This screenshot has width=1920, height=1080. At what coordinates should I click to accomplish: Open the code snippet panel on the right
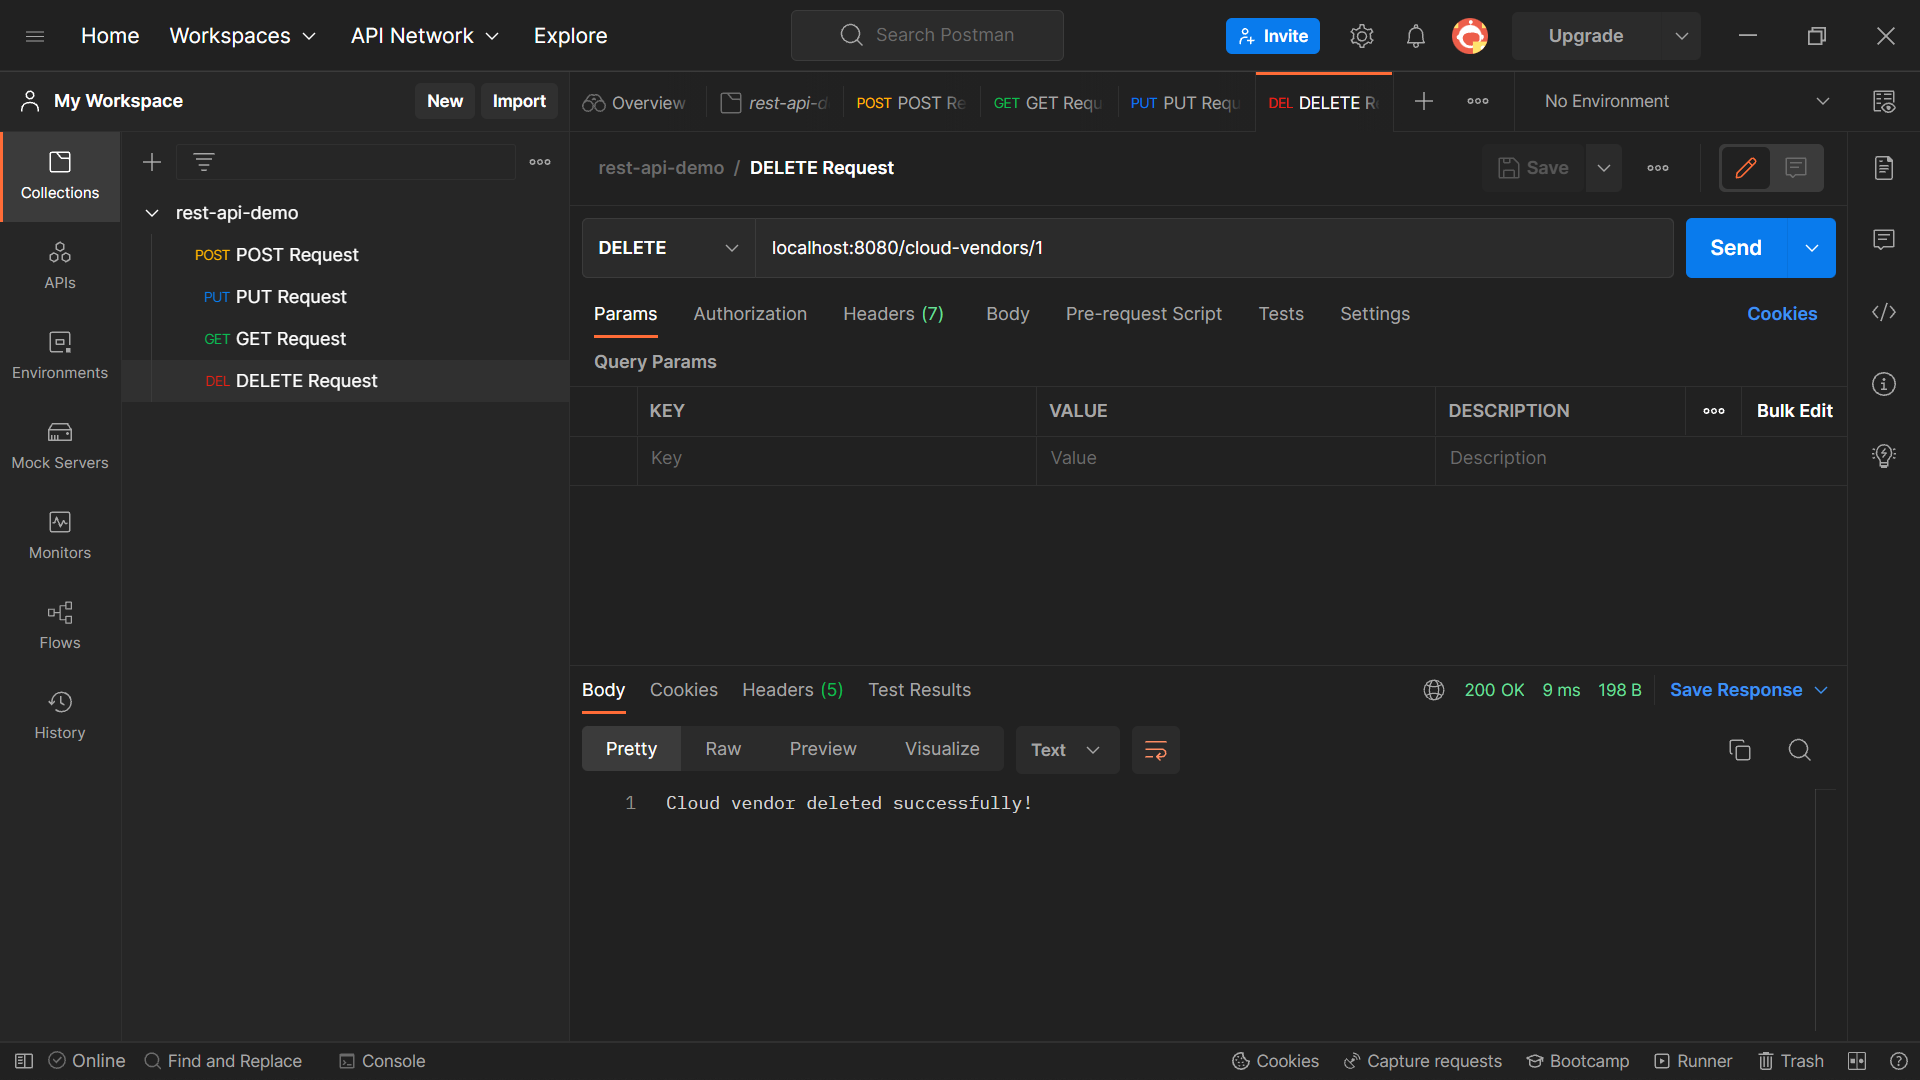(1884, 312)
